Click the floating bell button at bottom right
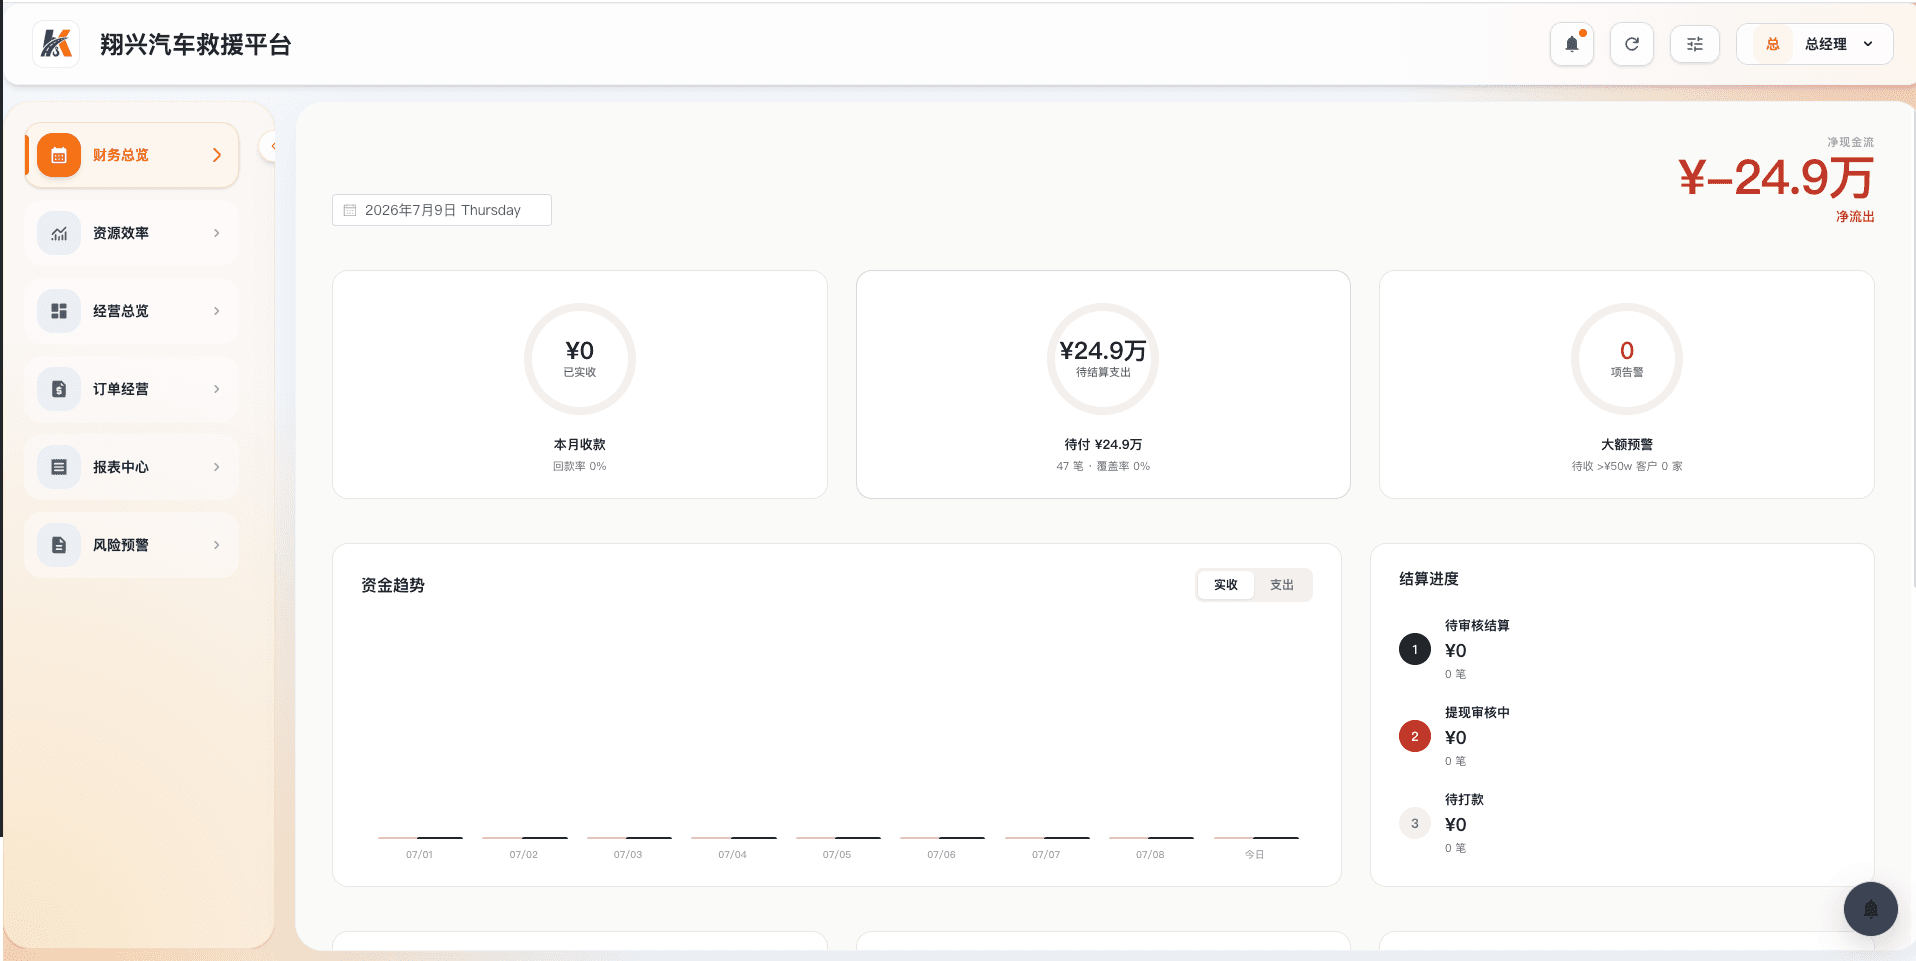 pyautogui.click(x=1870, y=908)
